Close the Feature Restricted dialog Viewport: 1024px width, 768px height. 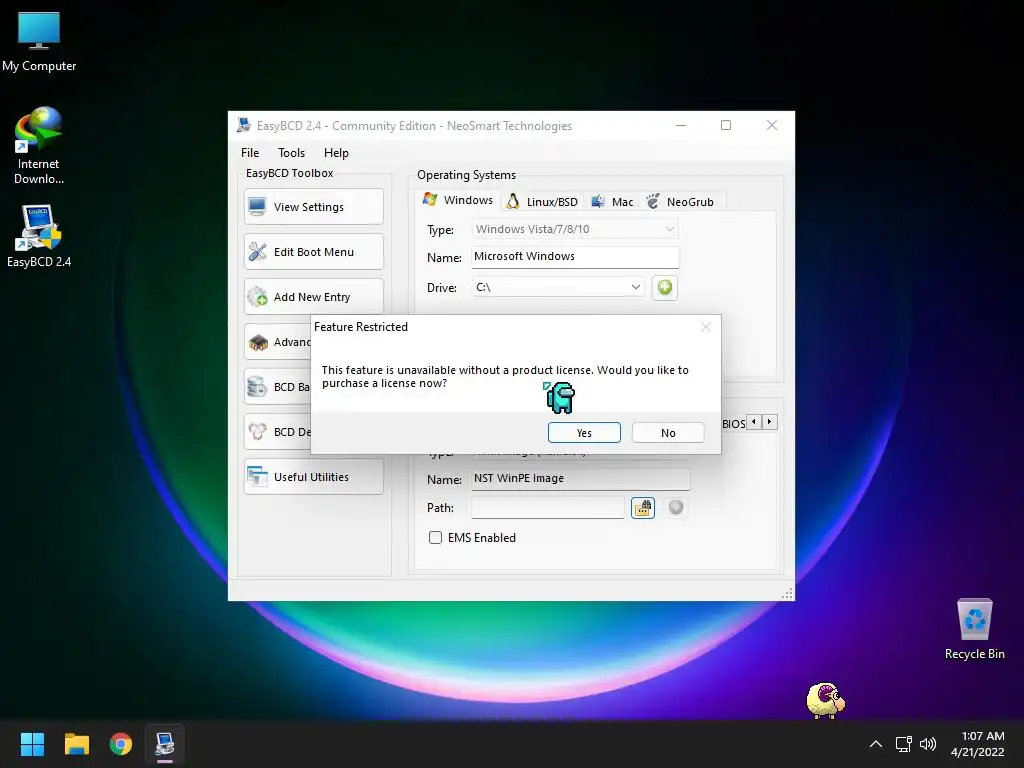click(705, 327)
